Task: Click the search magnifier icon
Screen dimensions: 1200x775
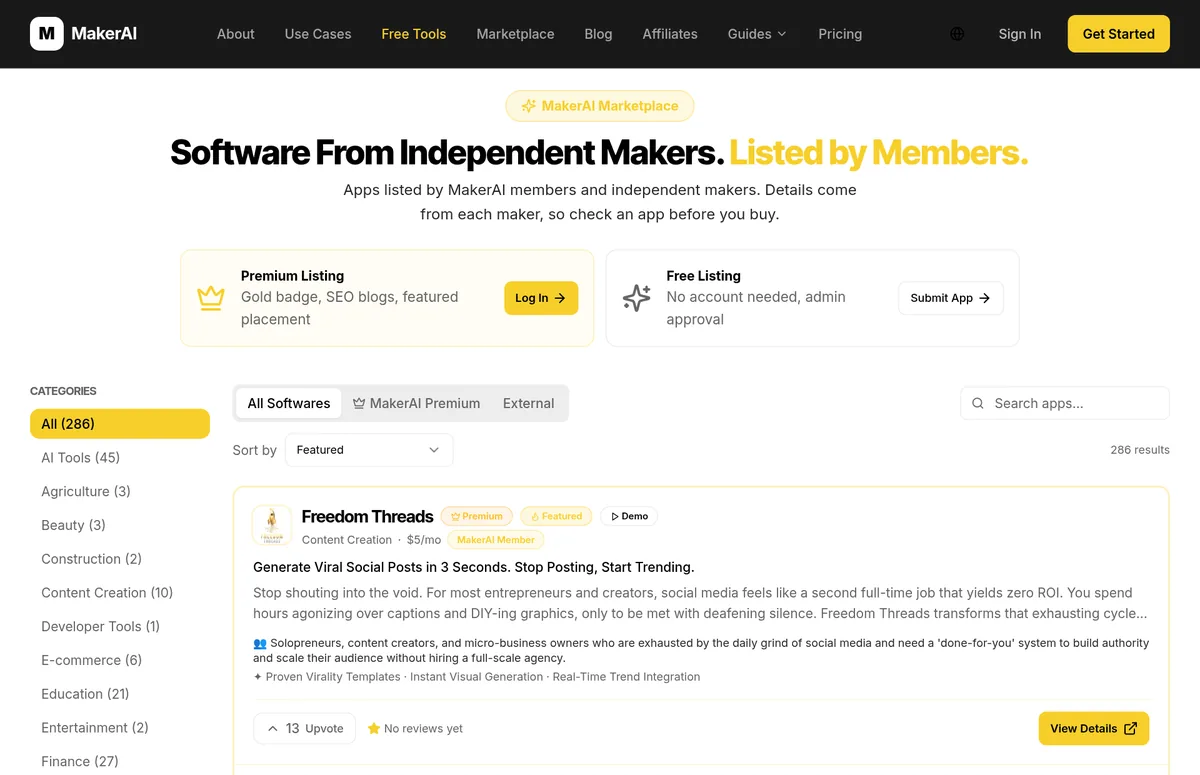Action: (978, 403)
